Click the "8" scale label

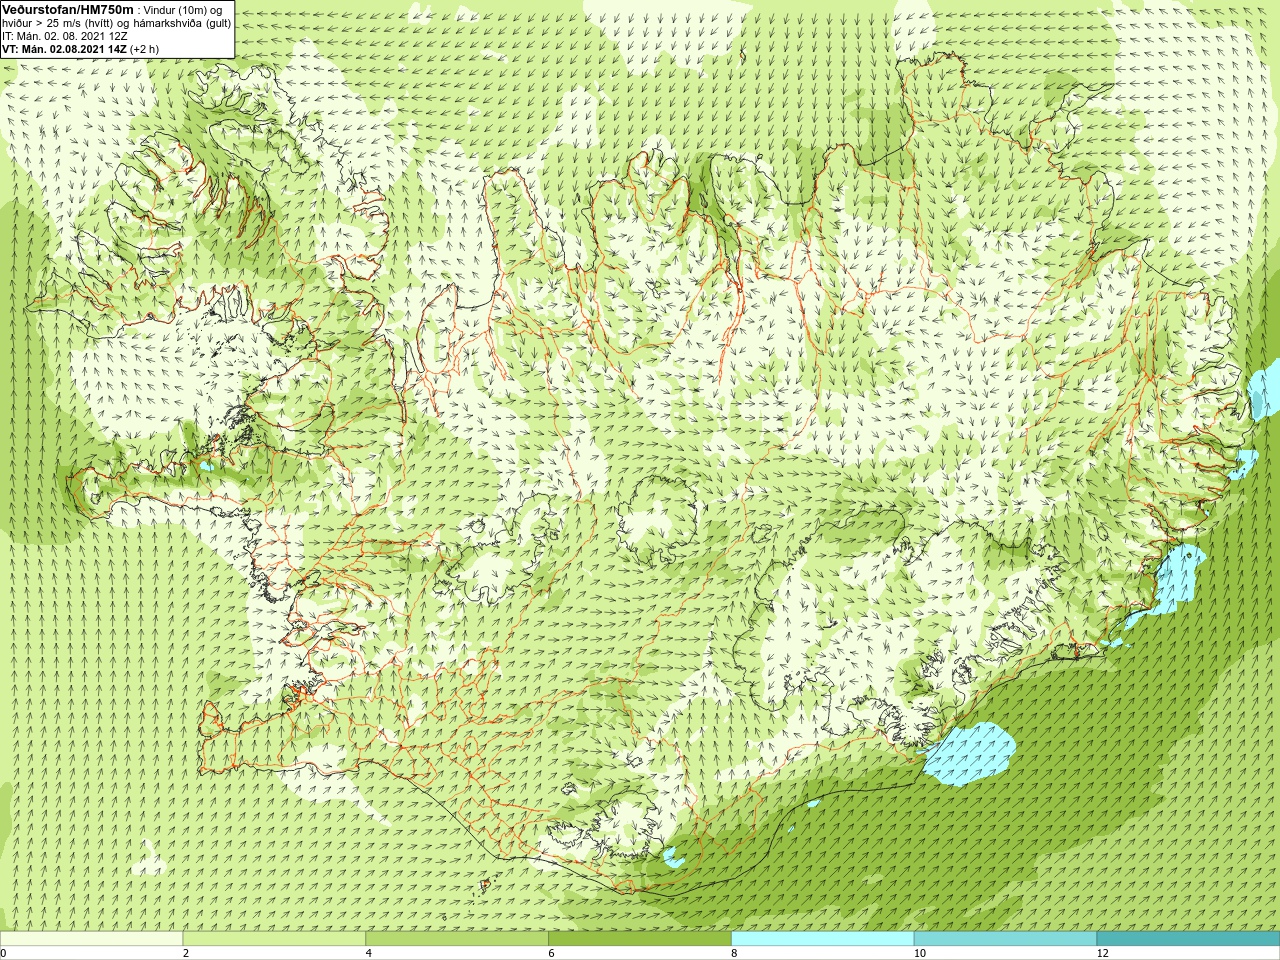[735, 953]
